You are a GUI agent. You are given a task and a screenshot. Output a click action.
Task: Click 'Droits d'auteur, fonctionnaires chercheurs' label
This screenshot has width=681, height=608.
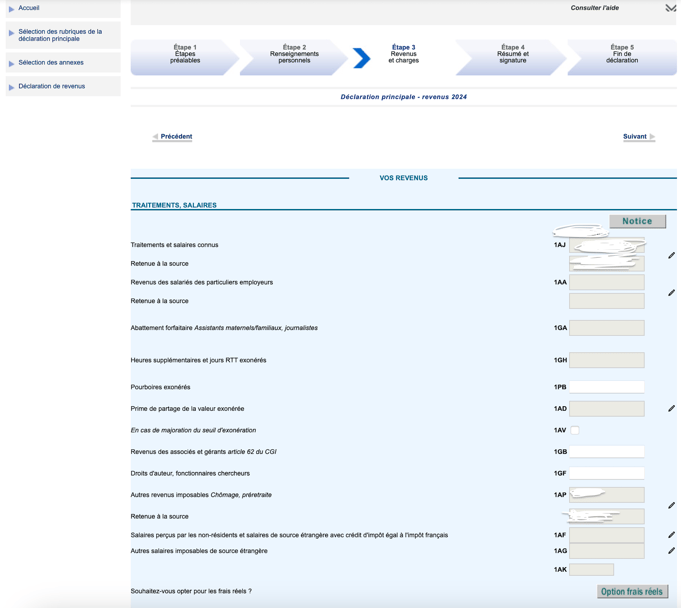pos(190,473)
